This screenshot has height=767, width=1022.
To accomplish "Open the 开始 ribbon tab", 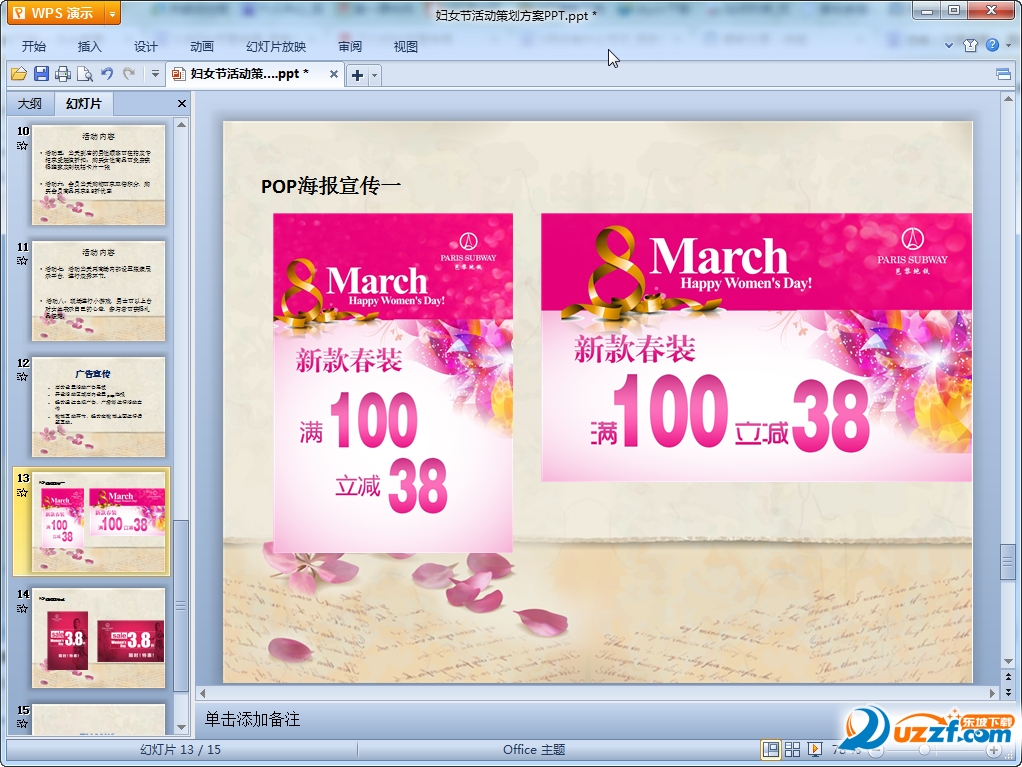I will (x=33, y=46).
